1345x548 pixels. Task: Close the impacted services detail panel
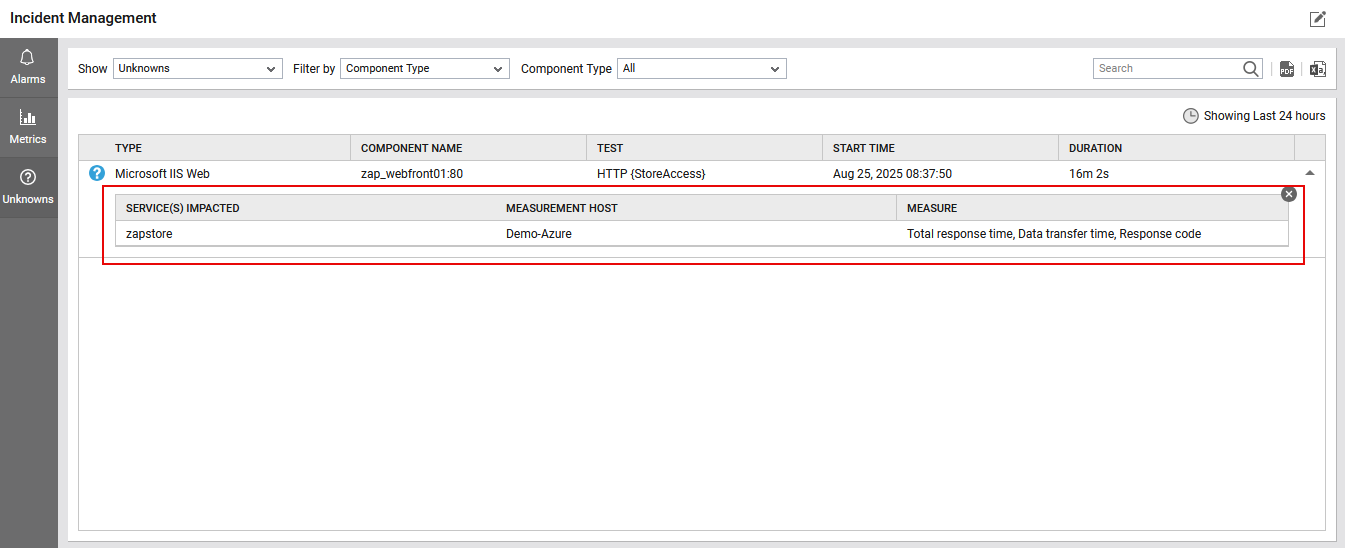pos(1289,194)
